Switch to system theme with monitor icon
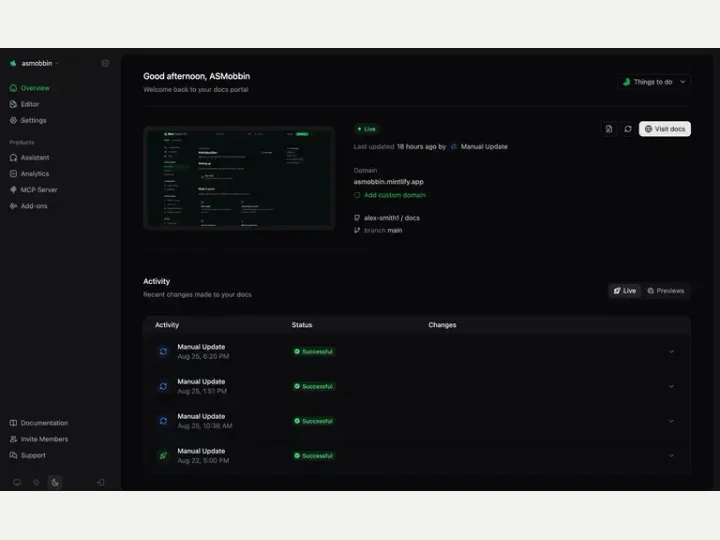The image size is (720, 540). click(17, 482)
